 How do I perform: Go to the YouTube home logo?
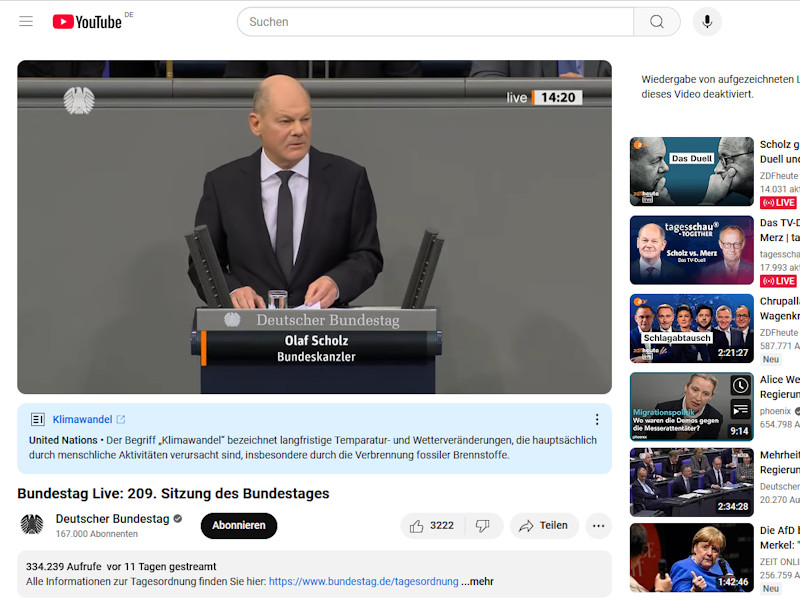[87, 21]
